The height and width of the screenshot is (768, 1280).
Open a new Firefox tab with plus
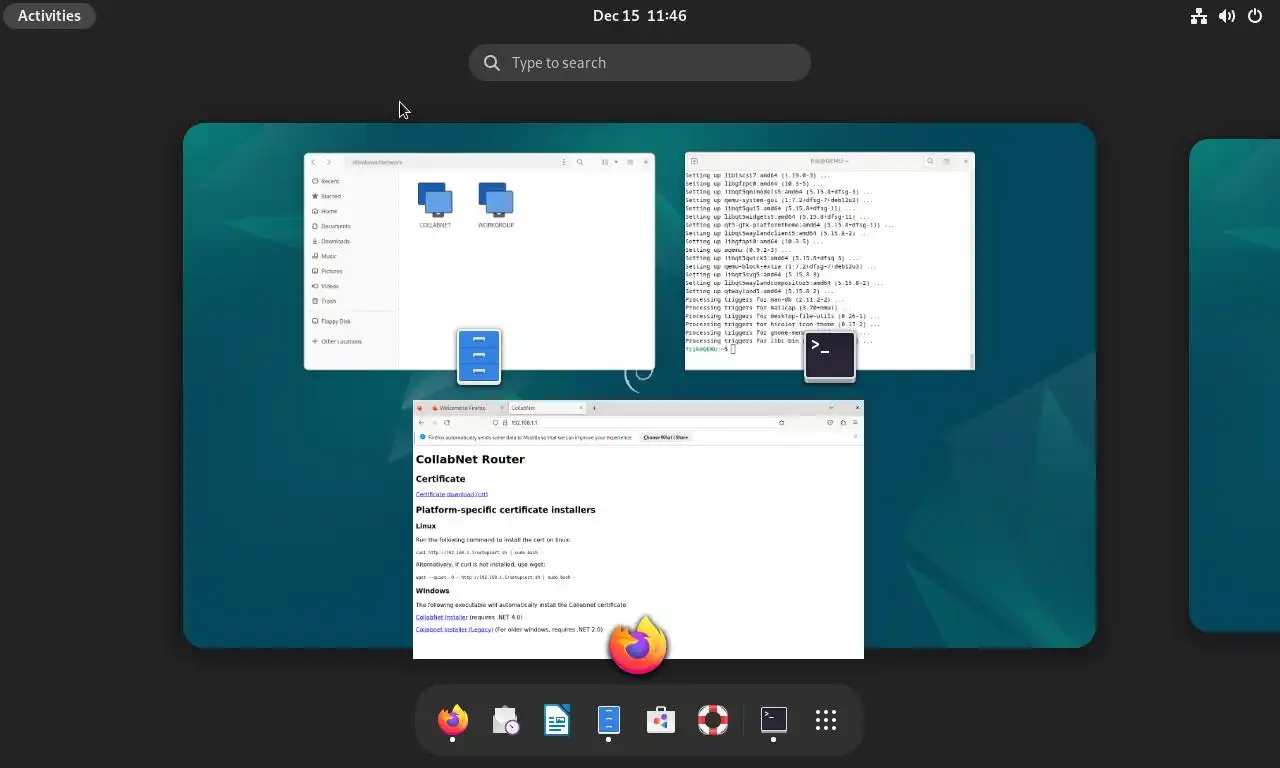[594, 408]
